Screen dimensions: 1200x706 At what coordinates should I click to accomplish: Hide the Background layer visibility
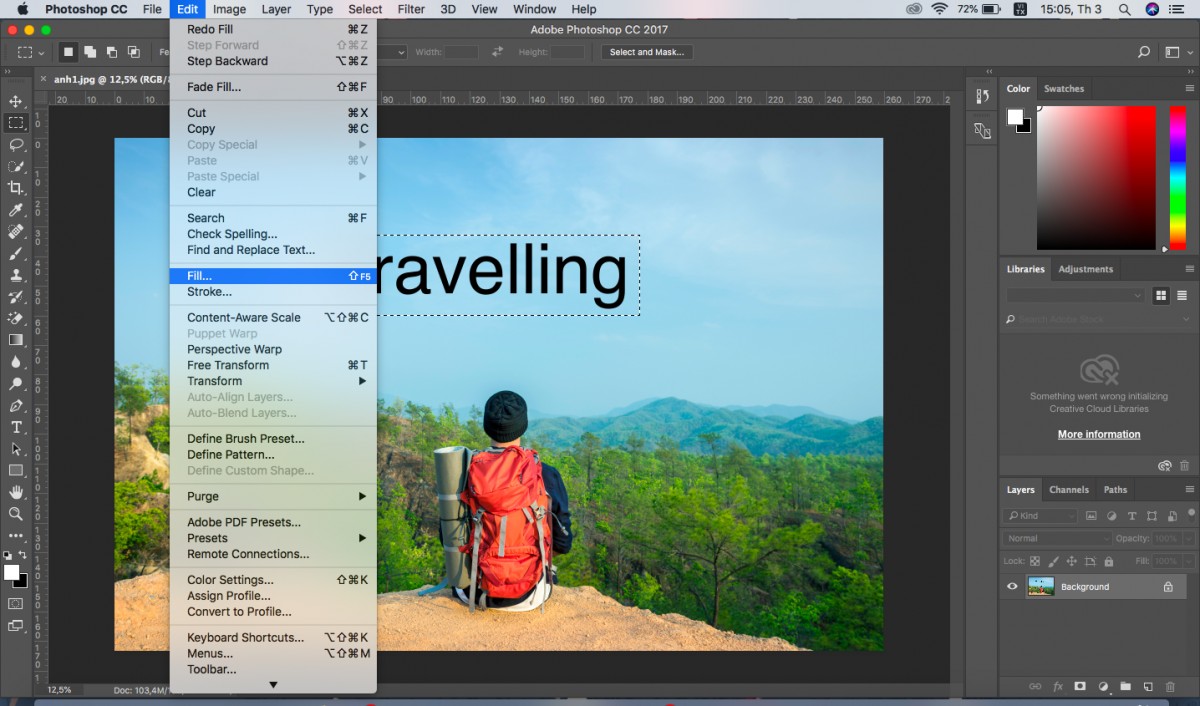tap(1012, 586)
